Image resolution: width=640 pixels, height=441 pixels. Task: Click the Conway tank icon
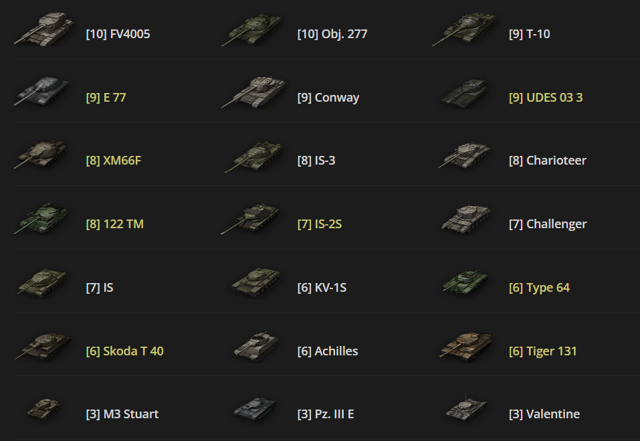coord(253,92)
